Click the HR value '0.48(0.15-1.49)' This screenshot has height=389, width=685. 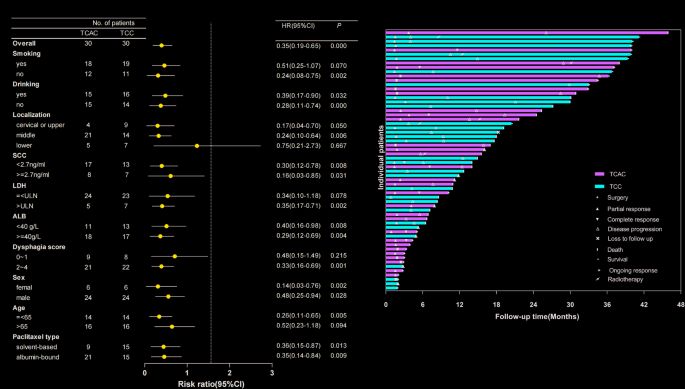point(298,256)
